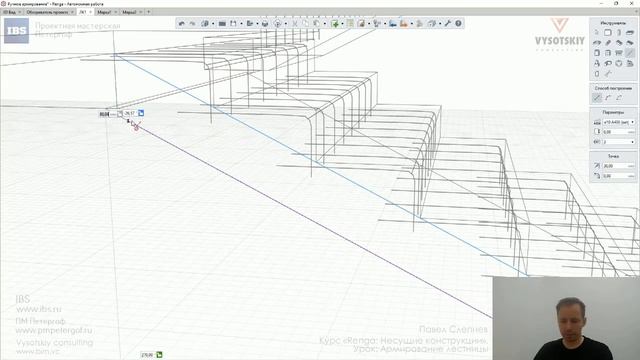This screenshot has width=640, height=360.
Task: Switch to the Марш2 tab
Action: point(129,12)
